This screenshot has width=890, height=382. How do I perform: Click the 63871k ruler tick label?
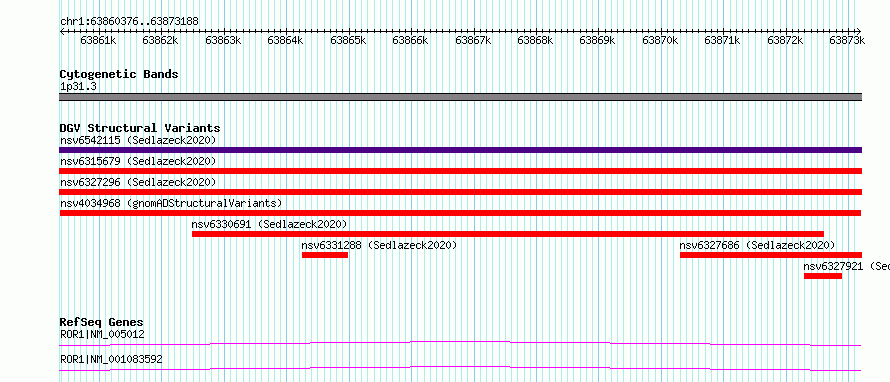click(x=723, y=40)
